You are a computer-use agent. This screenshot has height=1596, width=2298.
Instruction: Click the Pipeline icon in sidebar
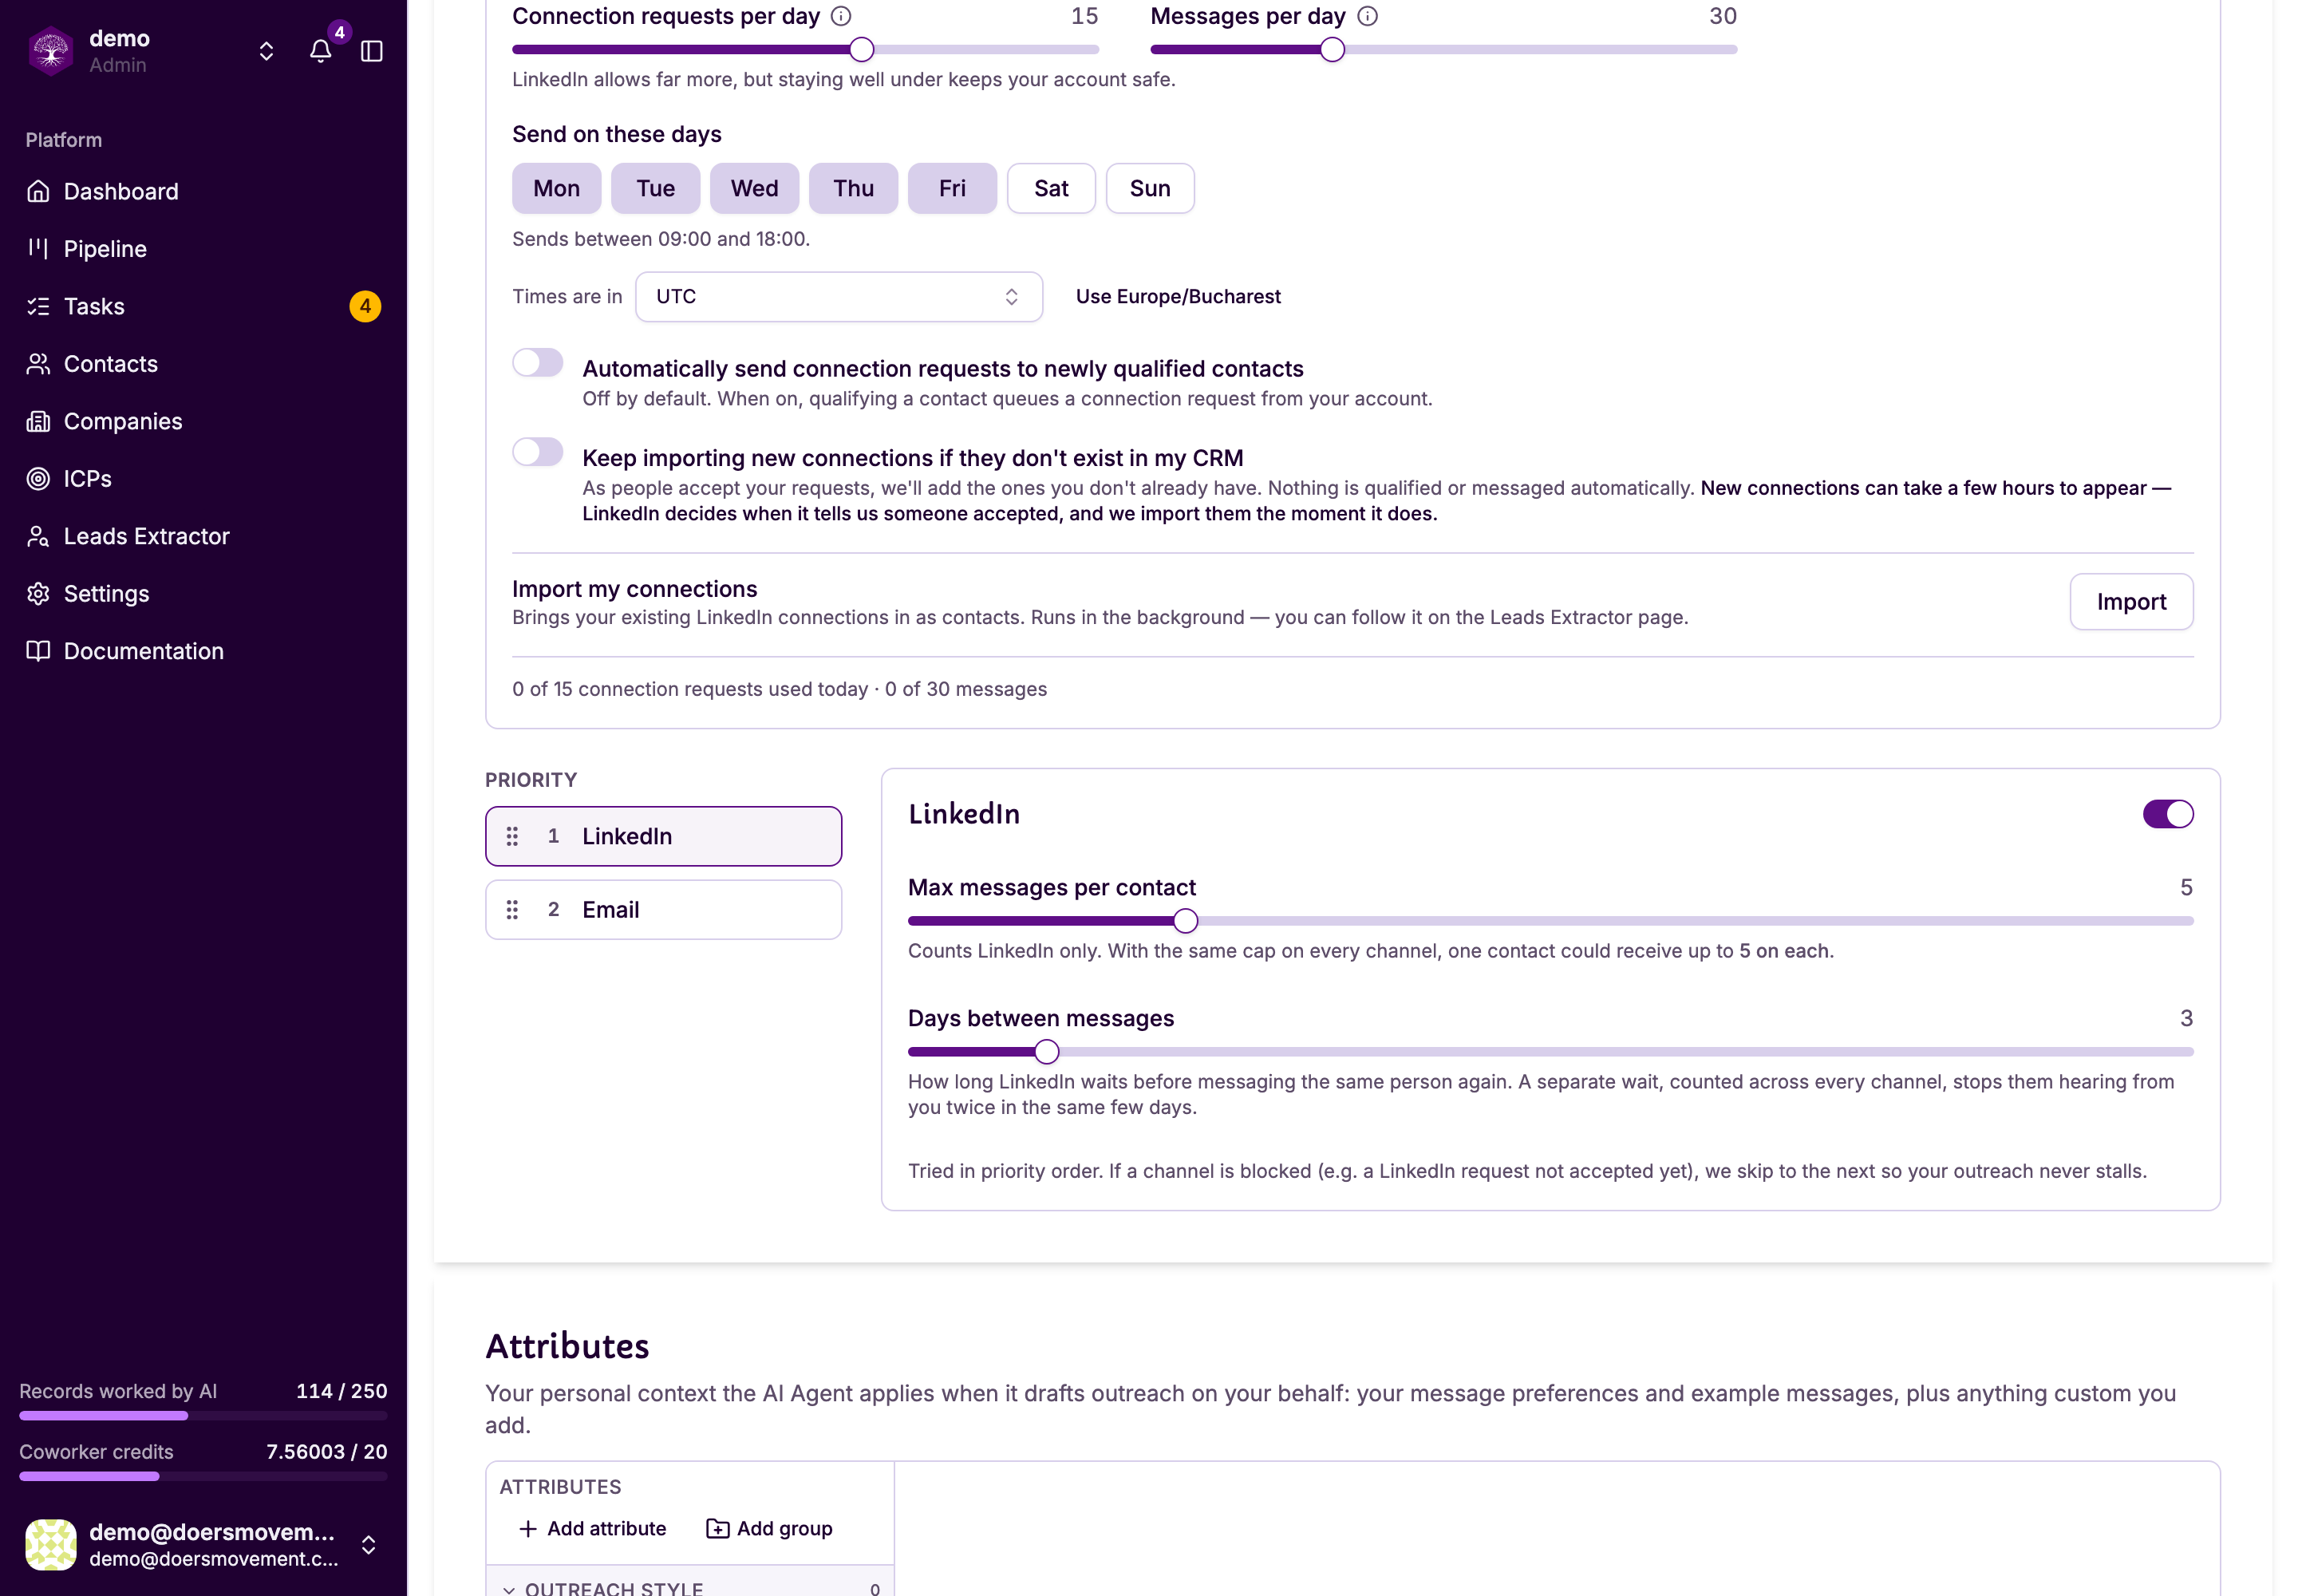(38, 248)
